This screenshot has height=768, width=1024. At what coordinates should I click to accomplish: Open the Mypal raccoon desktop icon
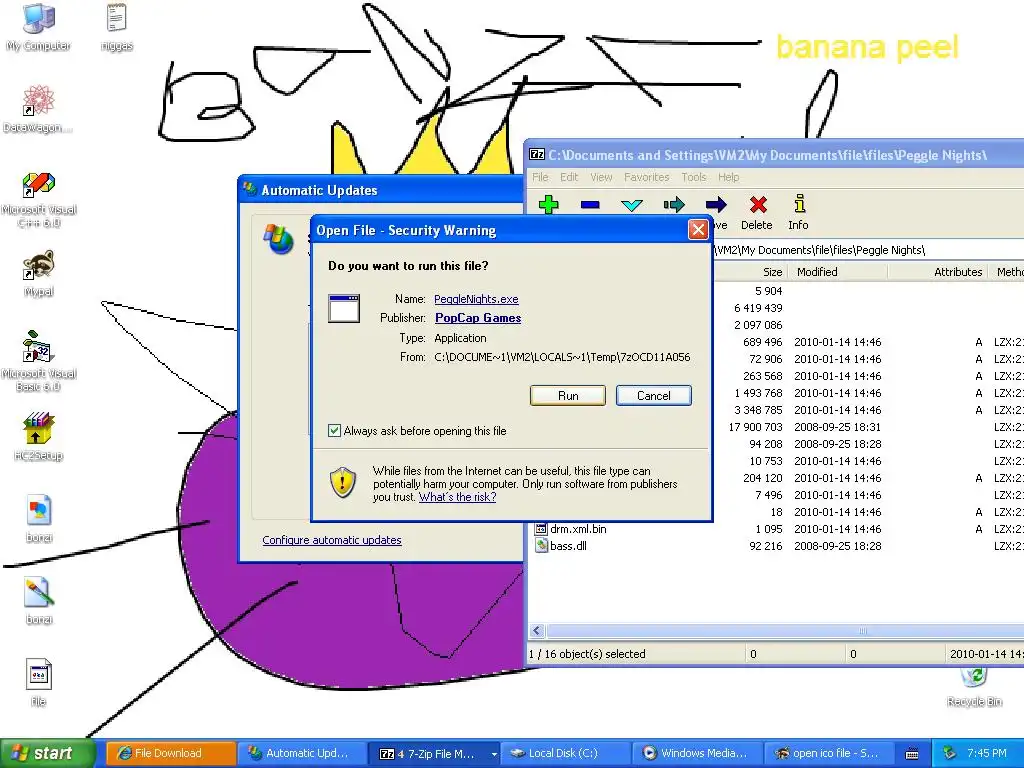[38, 266]
